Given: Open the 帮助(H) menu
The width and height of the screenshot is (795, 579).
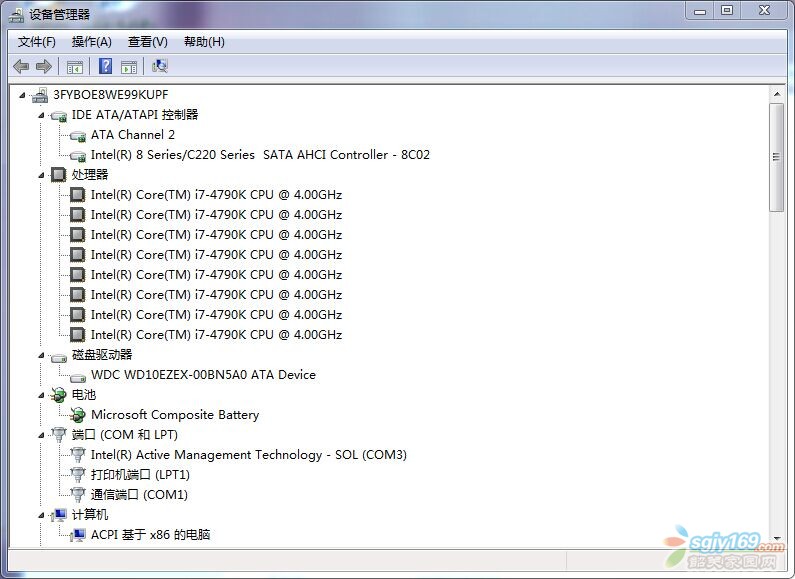Looking at the screenshot, I should click(204, 42).
